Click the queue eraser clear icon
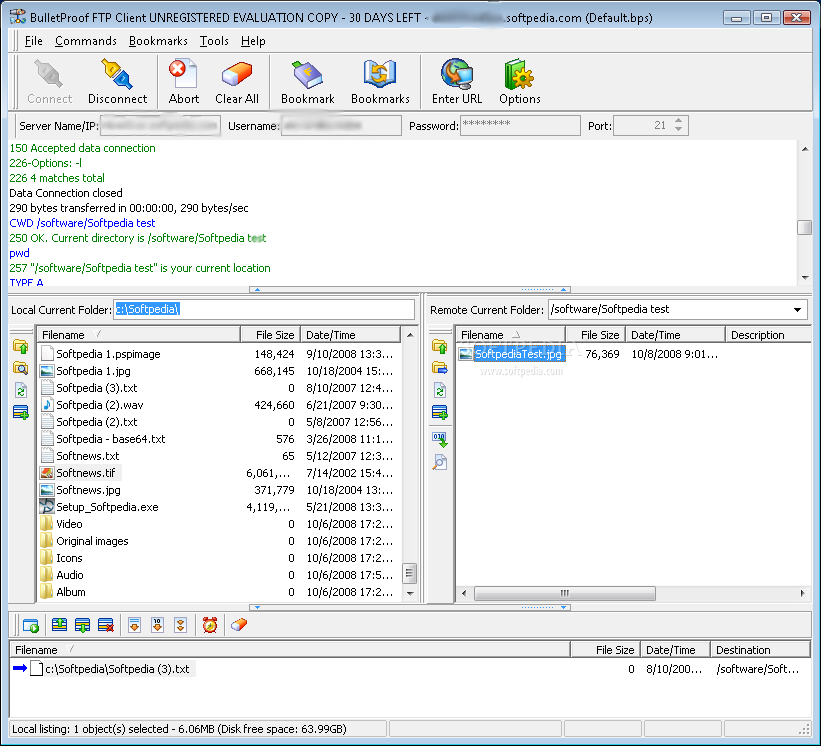The height and width of the screenshot is (746, 821). [239, 625]
